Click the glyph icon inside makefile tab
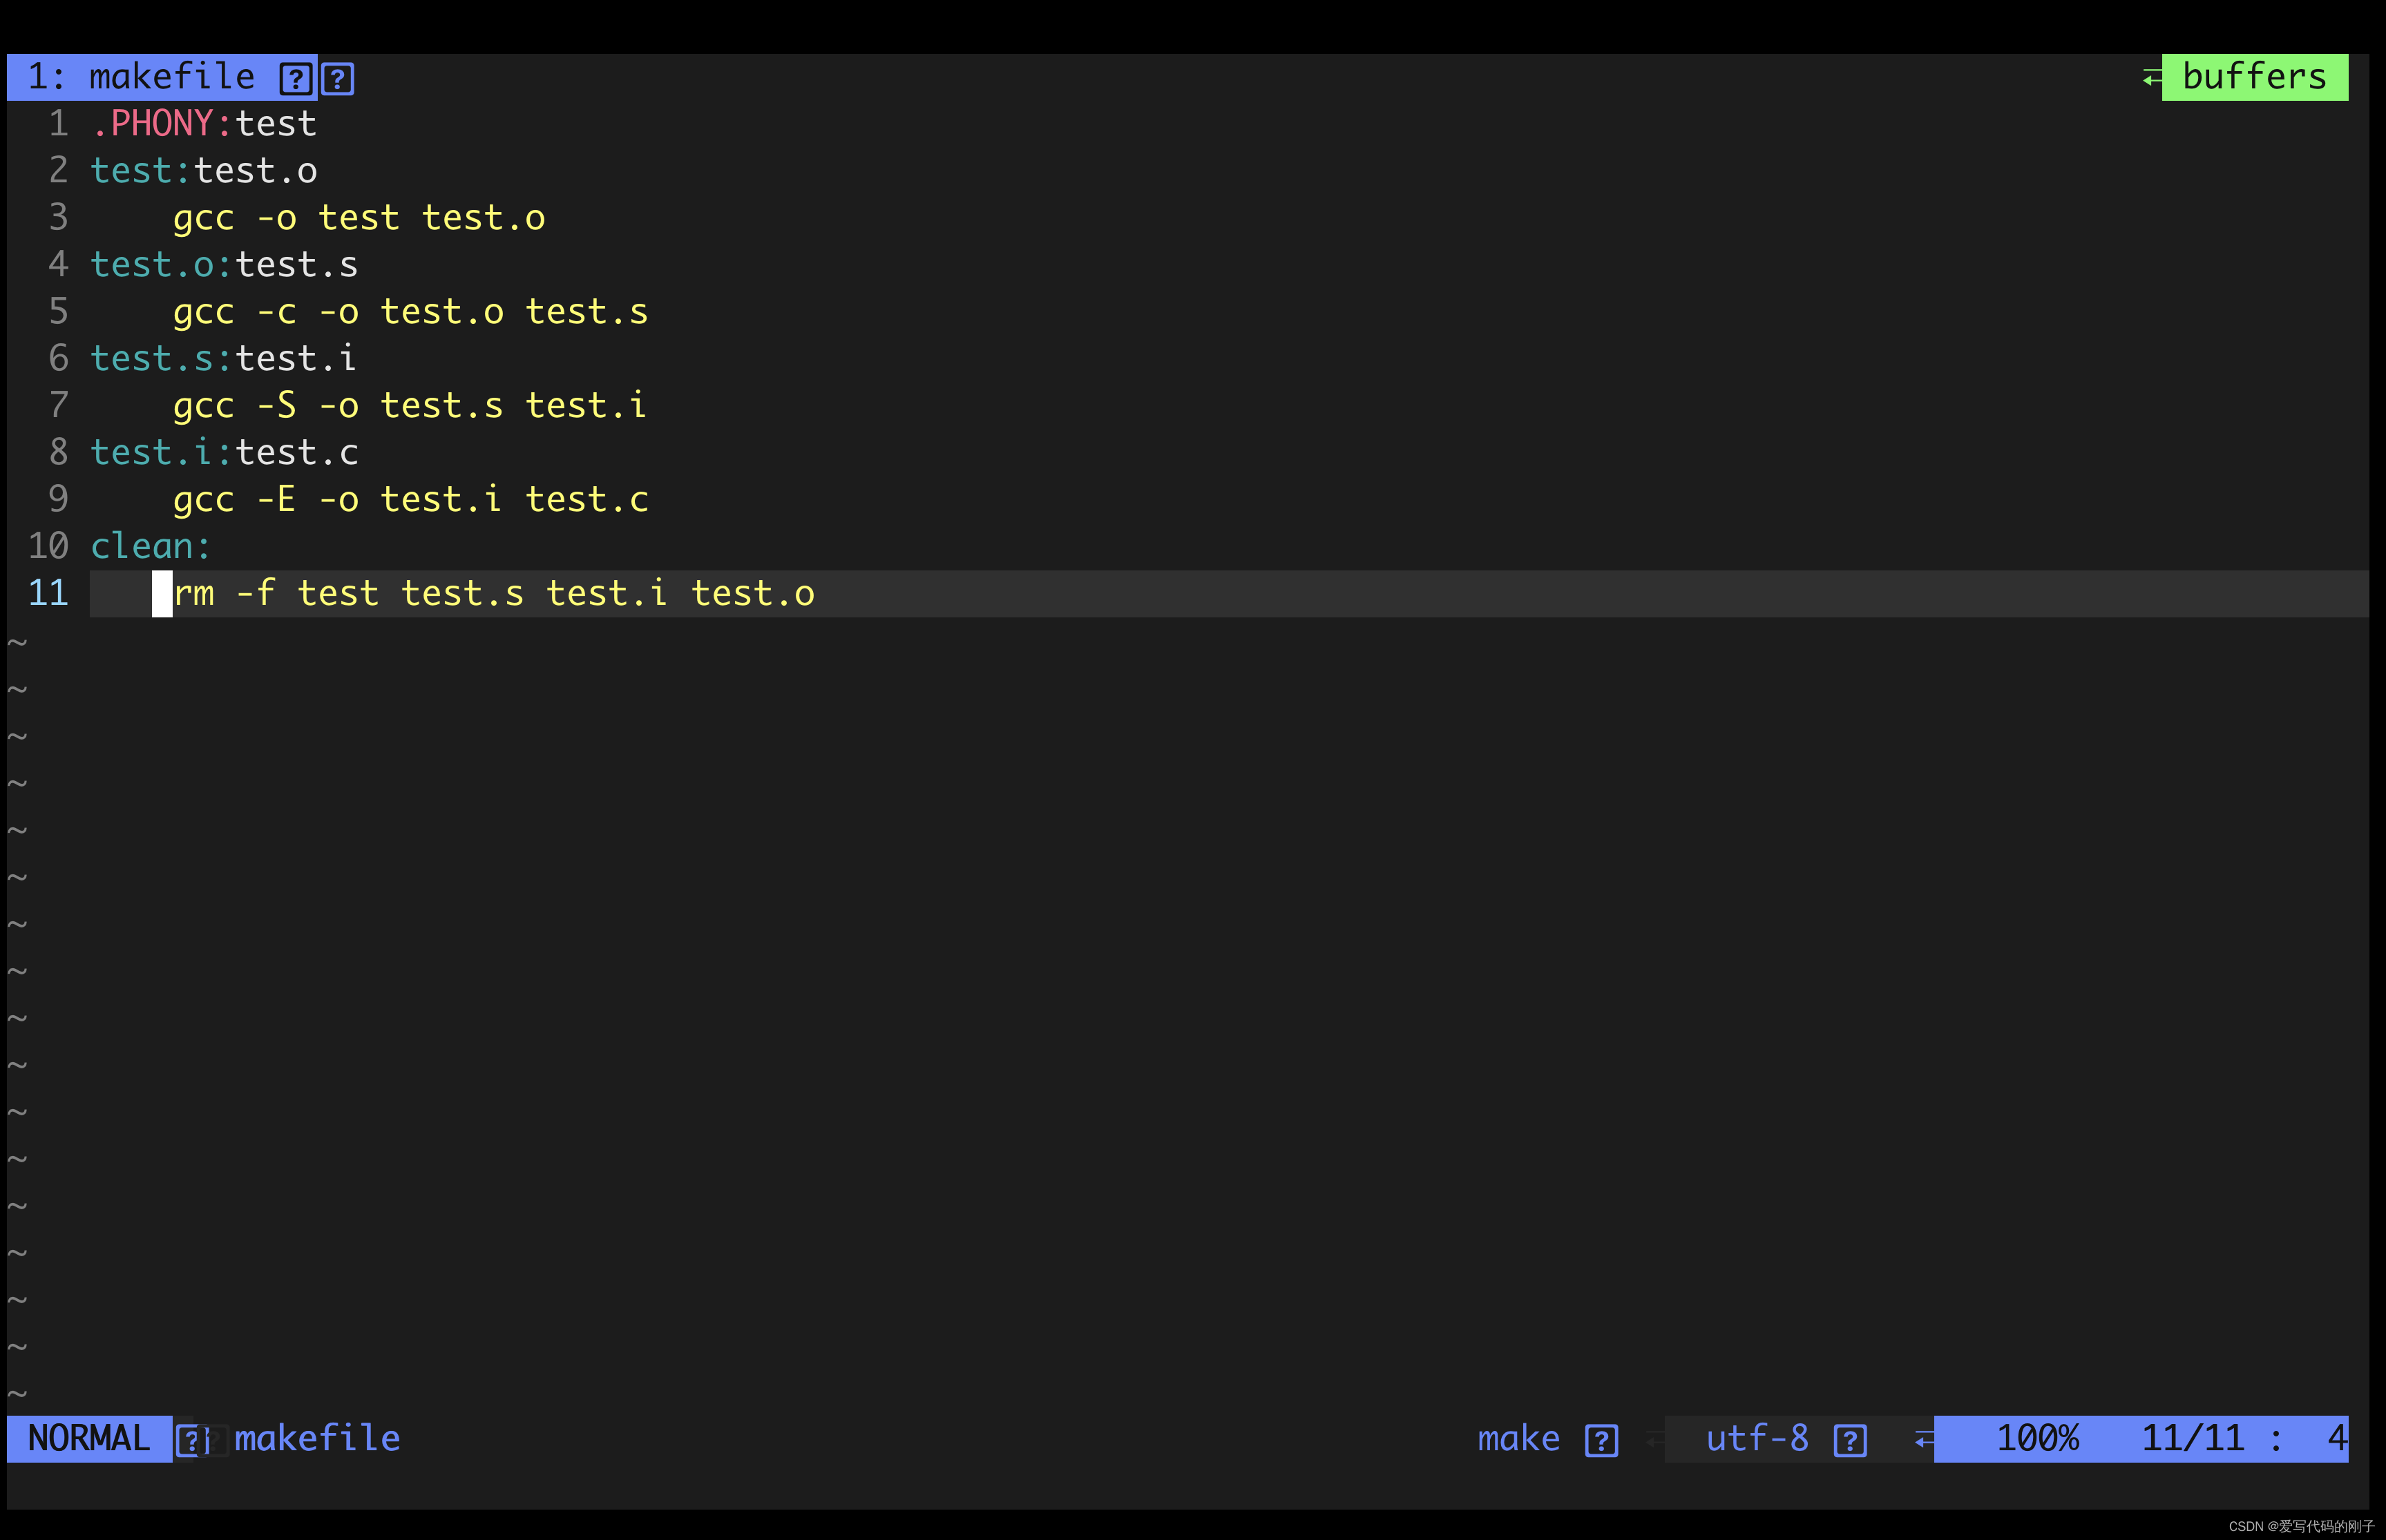Screen dimensions: 2386x1540 296,78
